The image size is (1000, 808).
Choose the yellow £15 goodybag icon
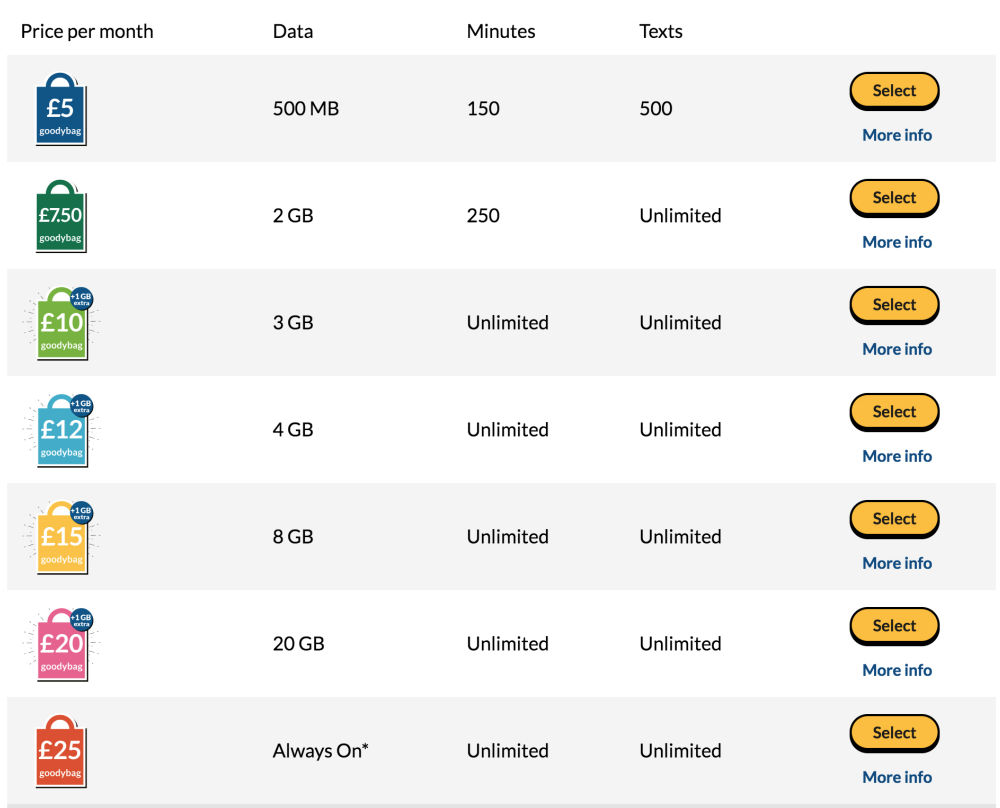(62, 538)
